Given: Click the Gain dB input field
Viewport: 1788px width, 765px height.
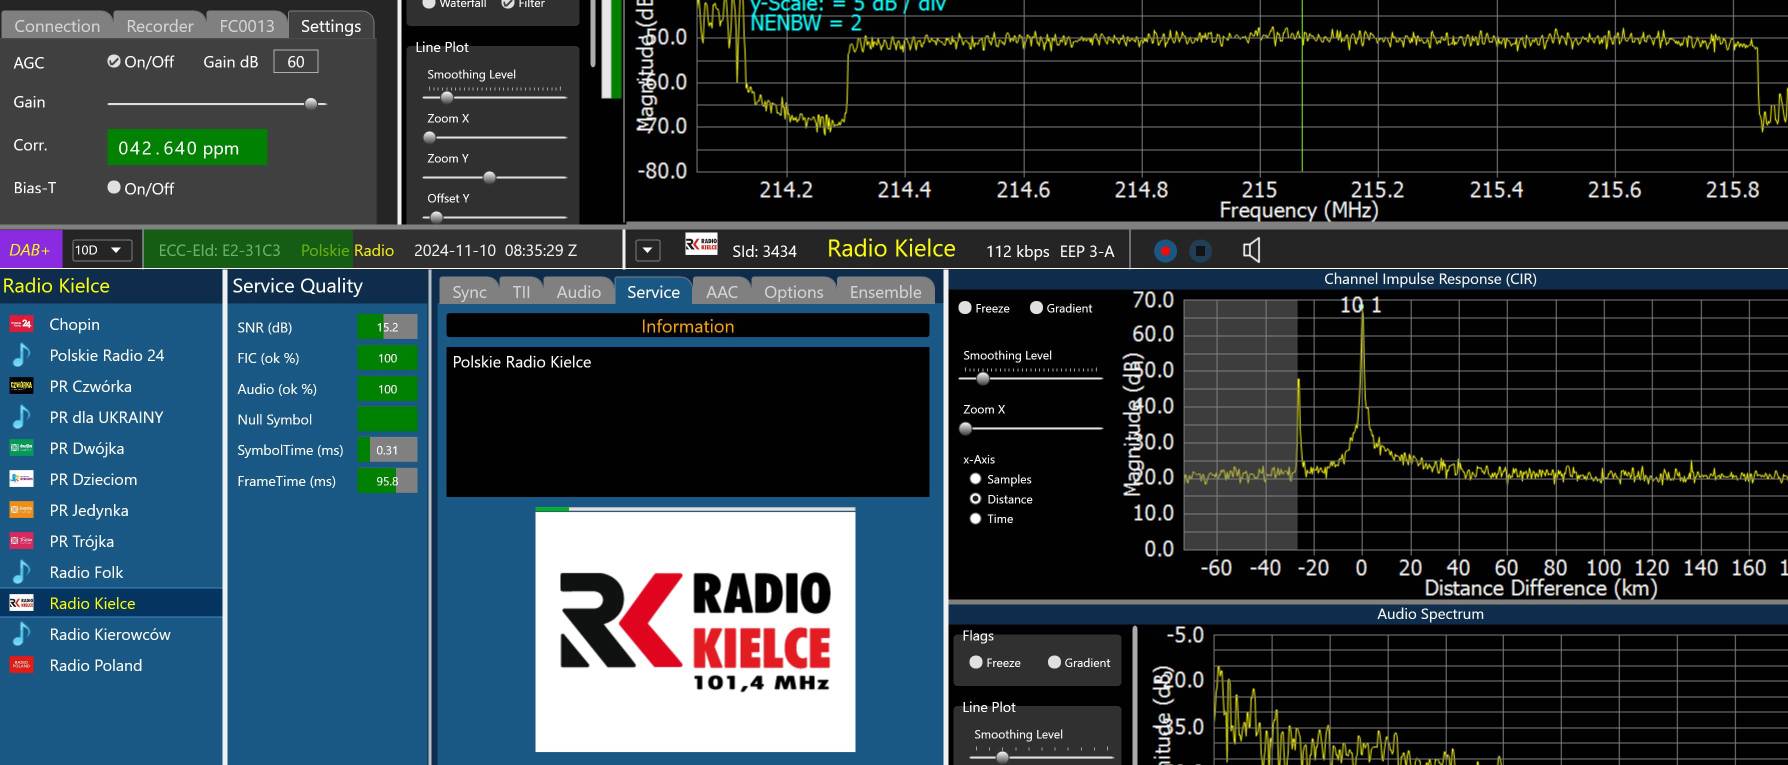Looking at the screenshot, I should pyautogui.click(x=295, y=62).
